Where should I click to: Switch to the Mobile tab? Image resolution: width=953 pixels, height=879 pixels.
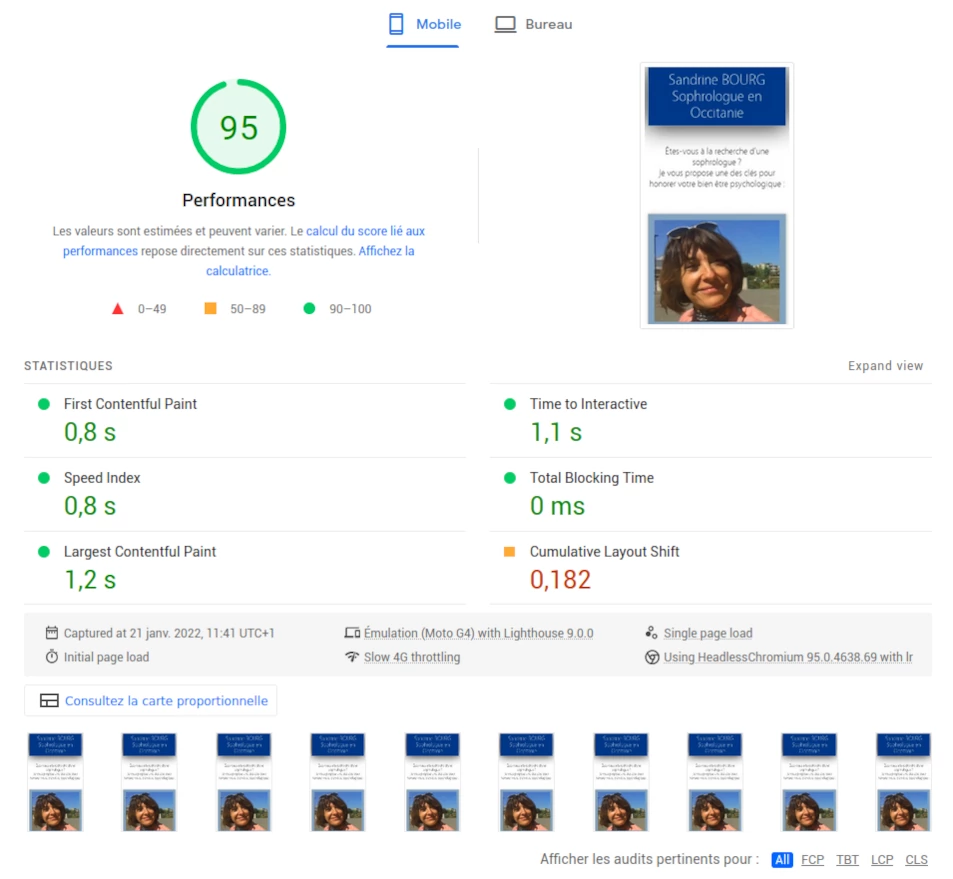(x=438, y=24)
